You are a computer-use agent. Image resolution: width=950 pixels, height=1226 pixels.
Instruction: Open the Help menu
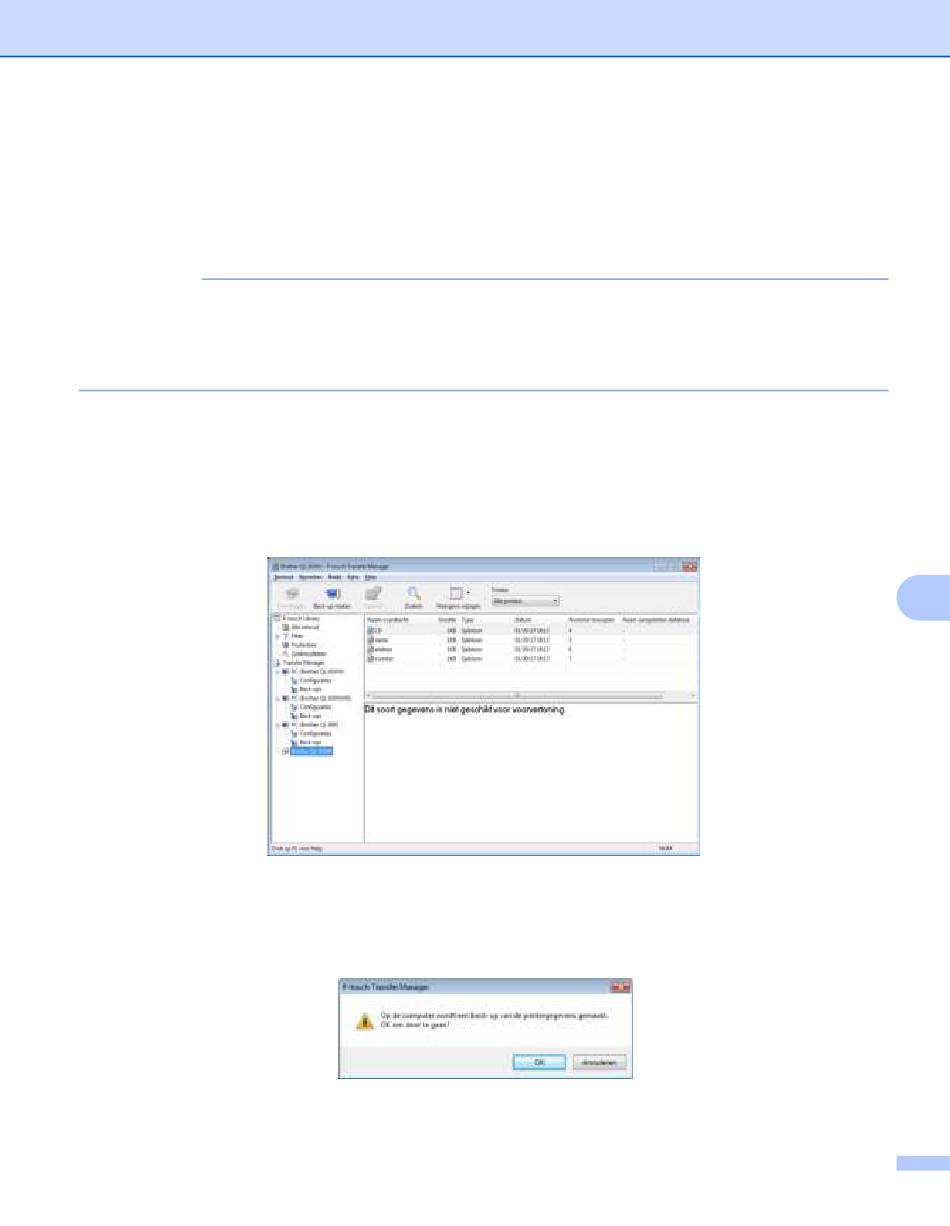pos(370,578)
